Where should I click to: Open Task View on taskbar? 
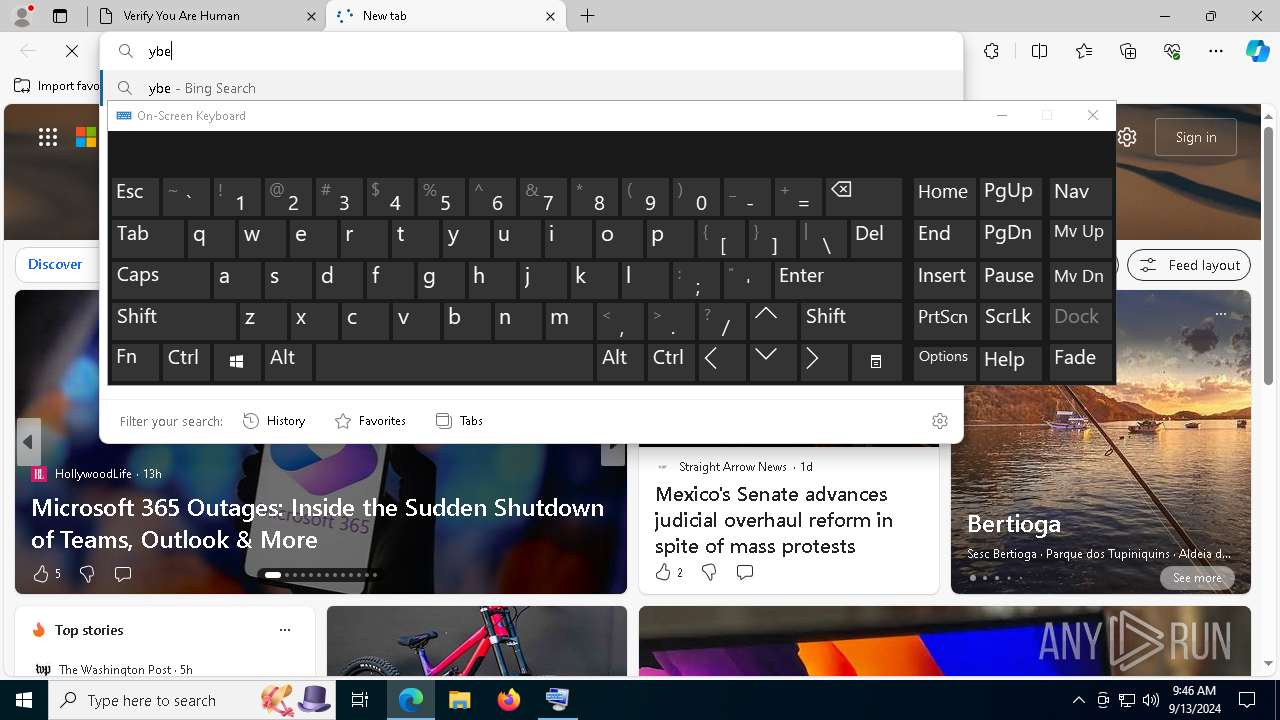[x=360, y=700]
